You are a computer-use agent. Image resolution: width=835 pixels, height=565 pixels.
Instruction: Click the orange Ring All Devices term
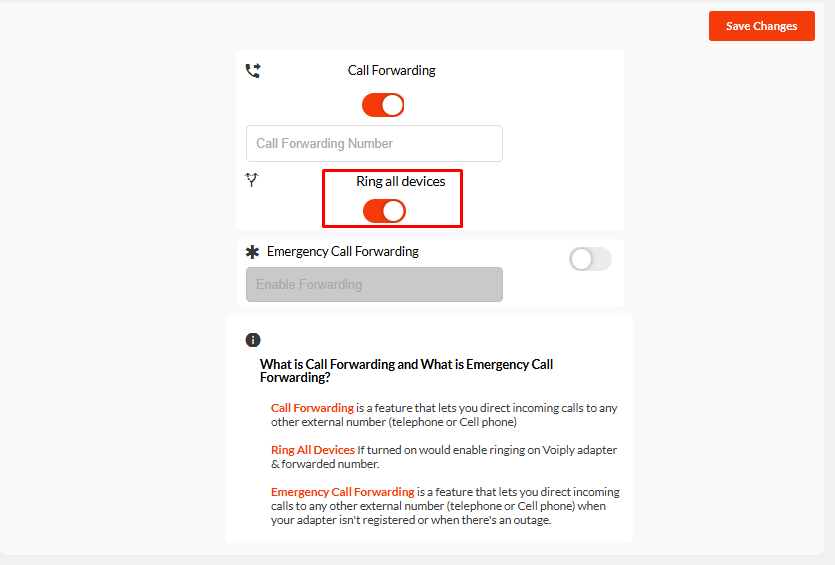(313, 450)
